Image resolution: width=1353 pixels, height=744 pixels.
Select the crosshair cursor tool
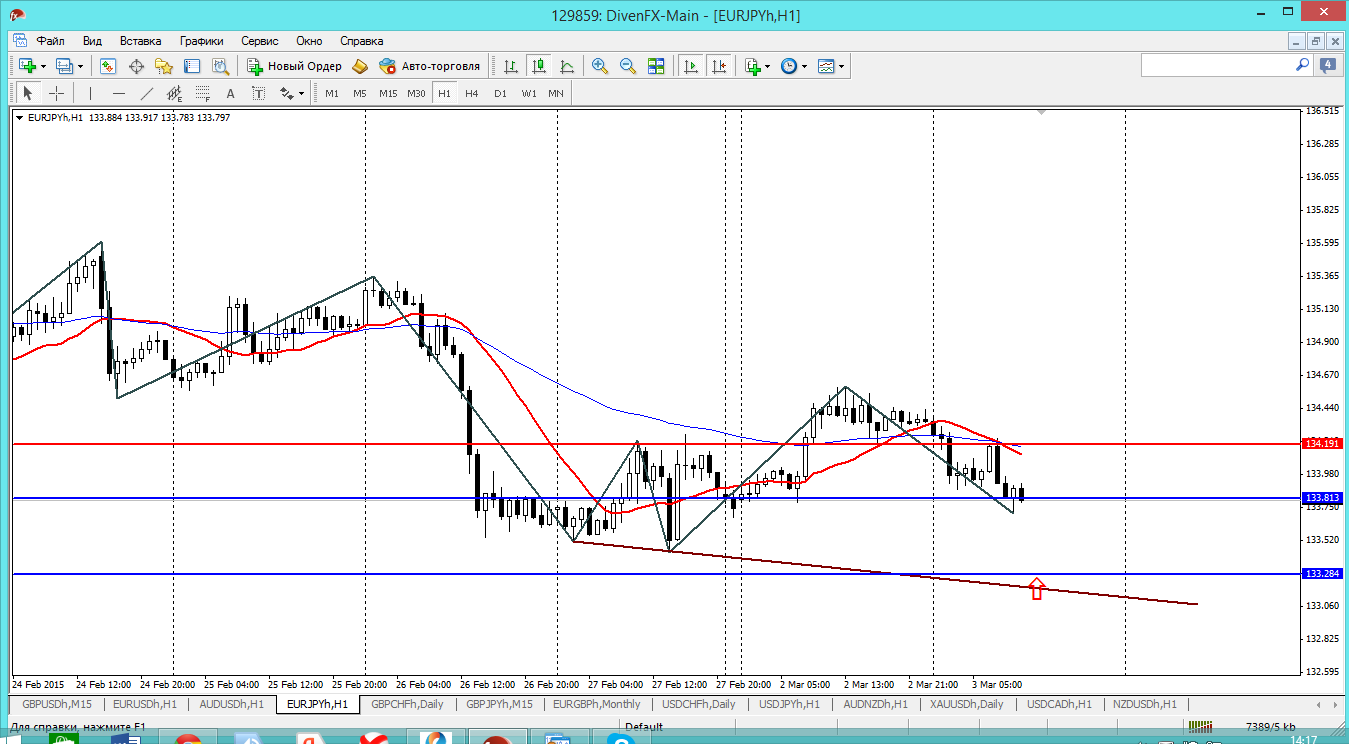tap(57, 93)
